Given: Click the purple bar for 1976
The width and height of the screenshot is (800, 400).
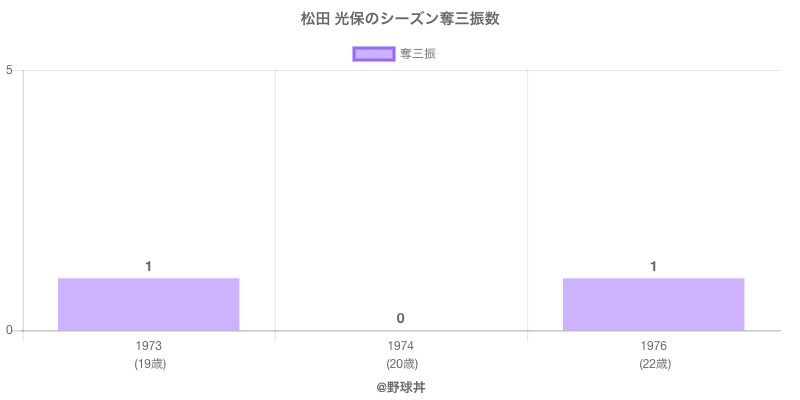Looking at the screenshot, I should click(x=653, y=304).
